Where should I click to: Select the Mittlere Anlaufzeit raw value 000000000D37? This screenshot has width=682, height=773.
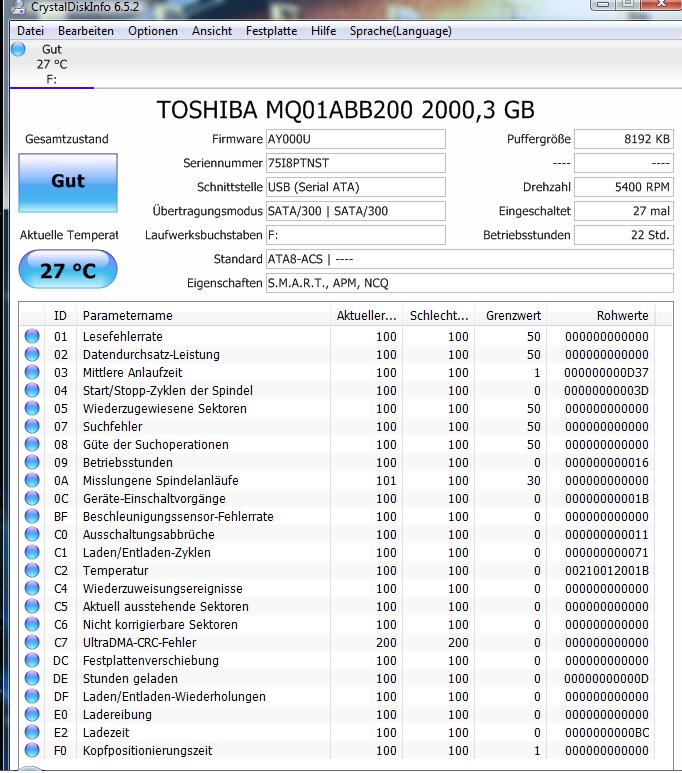(x=607, y=373)
